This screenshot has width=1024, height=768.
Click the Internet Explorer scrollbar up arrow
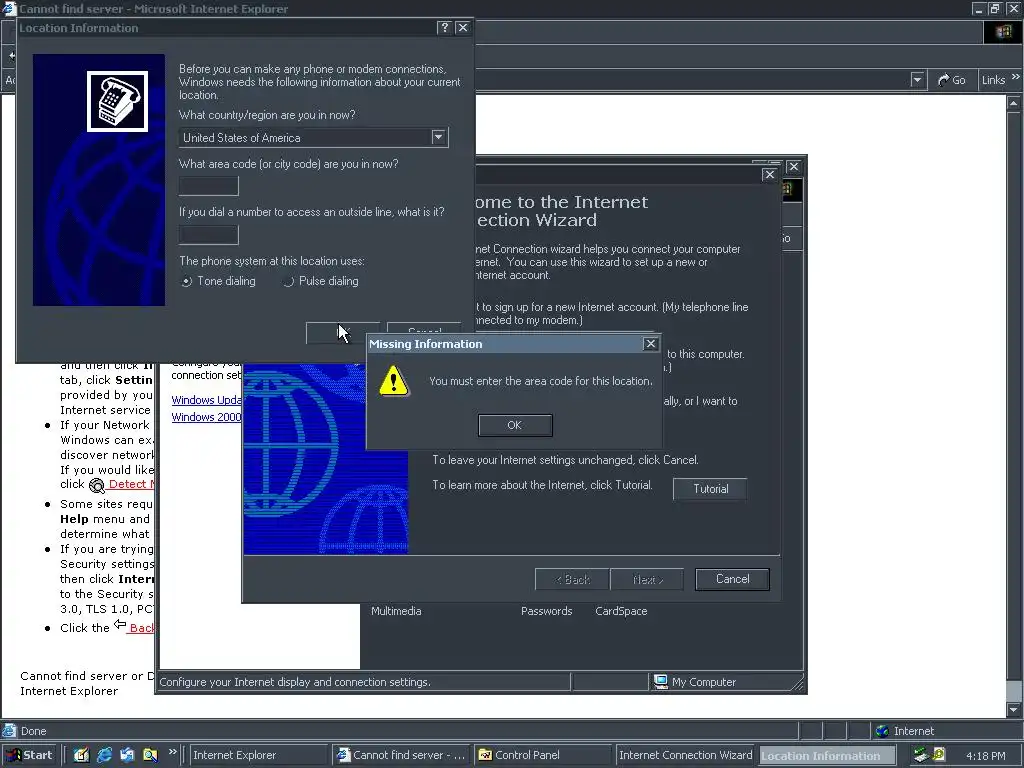[1014, 103]
